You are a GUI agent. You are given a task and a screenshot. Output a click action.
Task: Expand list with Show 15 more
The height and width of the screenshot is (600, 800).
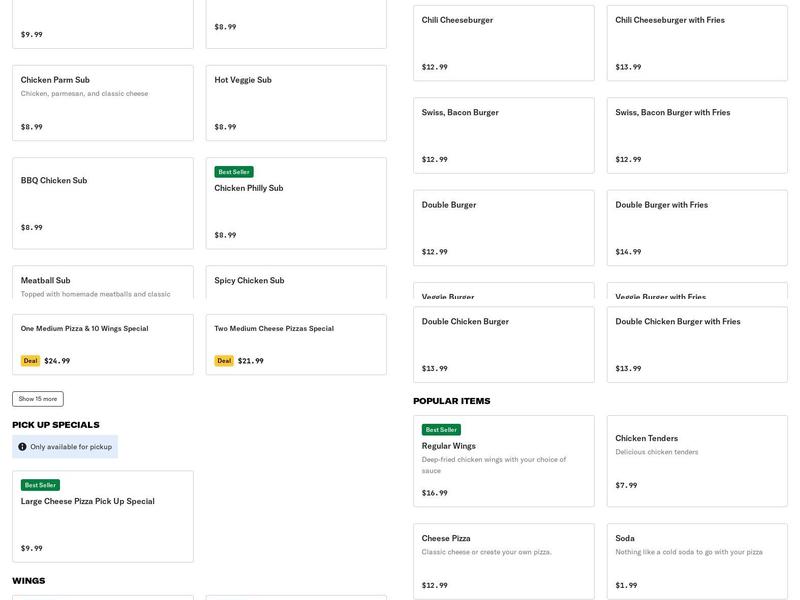coord(38,399)
